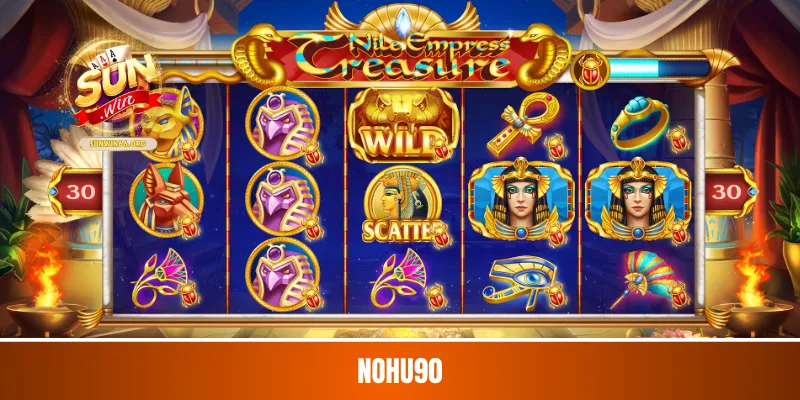Click the left 30 paylines badge
The height and width of the screenshot is (400, 800).
pos(77,192)
